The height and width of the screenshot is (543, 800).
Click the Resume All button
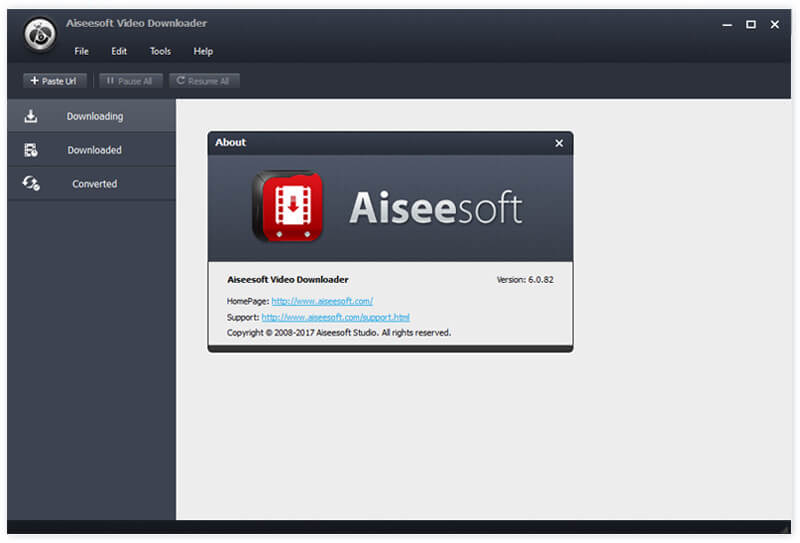[x=204, y=81]
